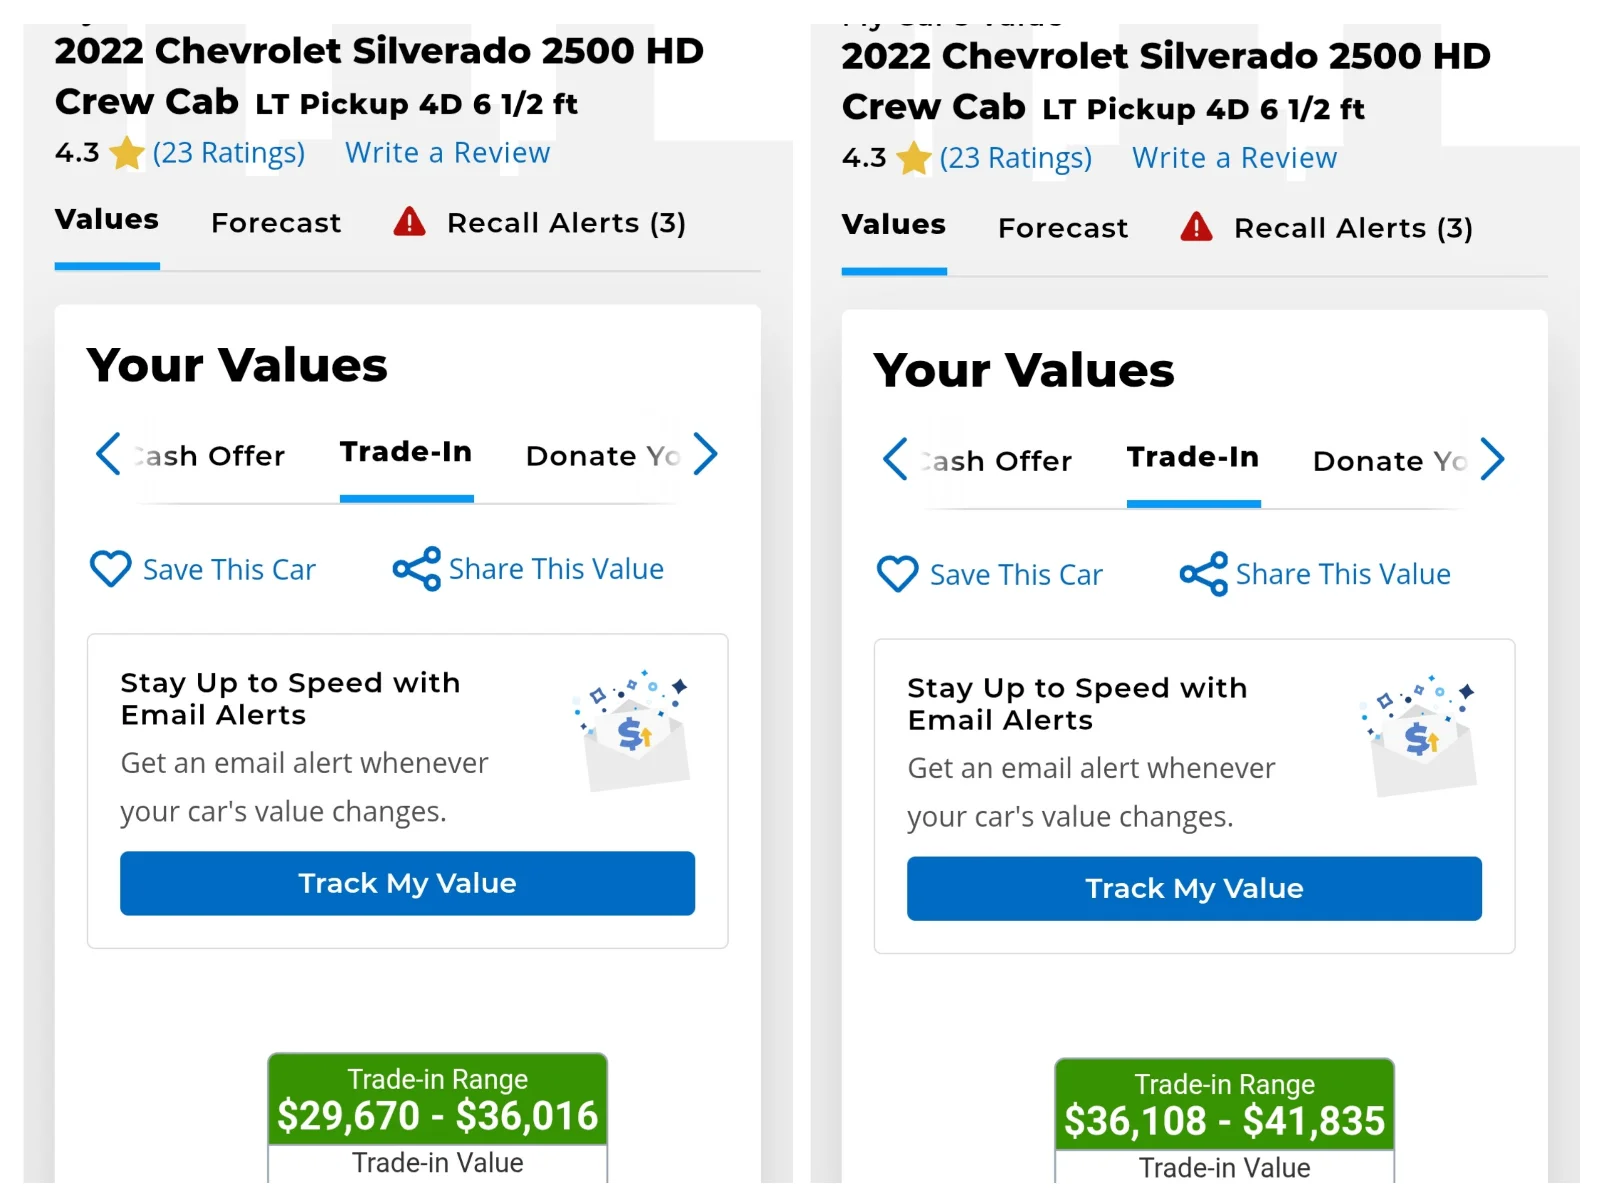Click the red recall warning icon on left
Image resolution: width=1600 pixels, height=1201 pixels.
point(409,222)
